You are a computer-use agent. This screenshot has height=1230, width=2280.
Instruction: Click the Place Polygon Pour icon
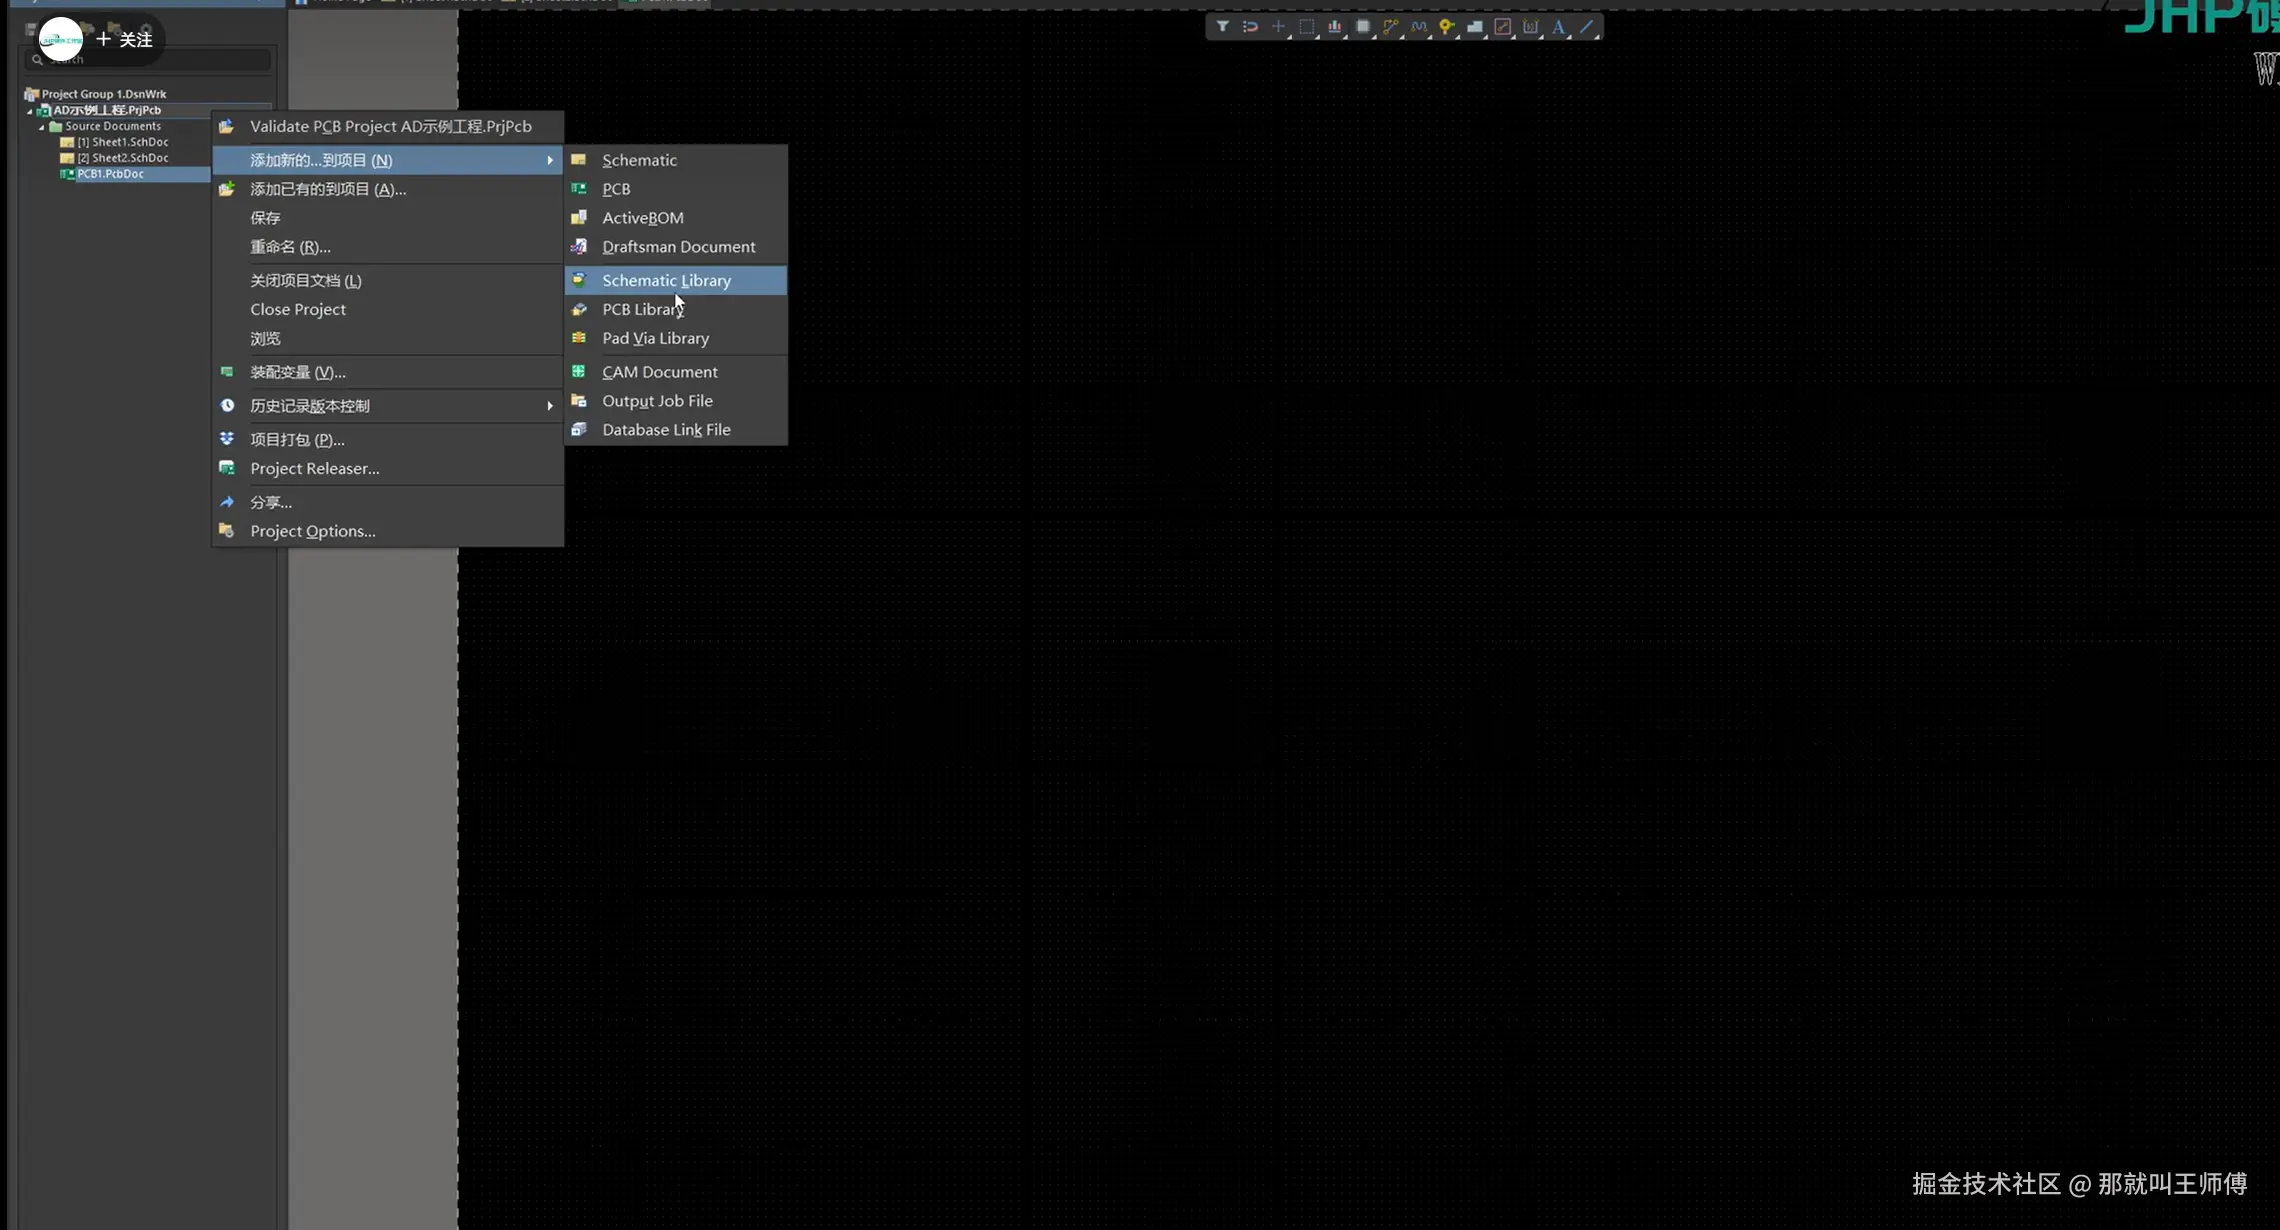click(x=1474, y=27)
